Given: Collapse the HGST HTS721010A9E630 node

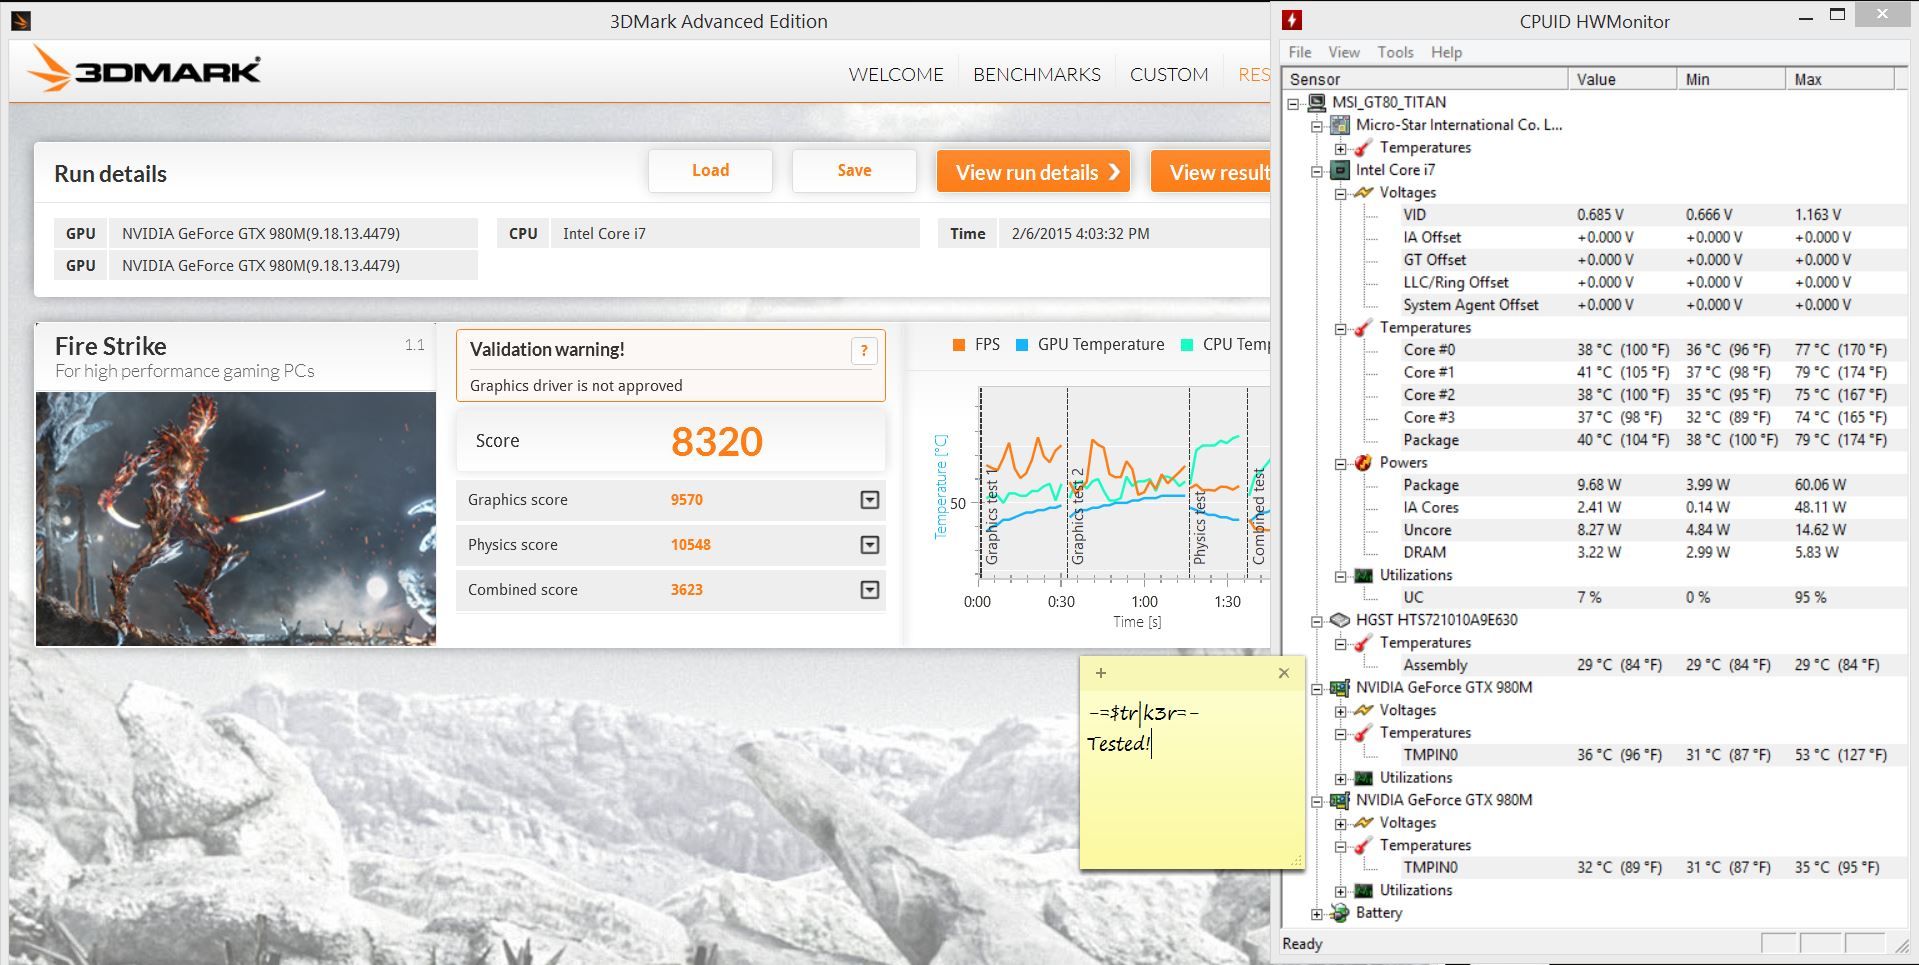Looking at the screenshot, I should coord(1317,621).
